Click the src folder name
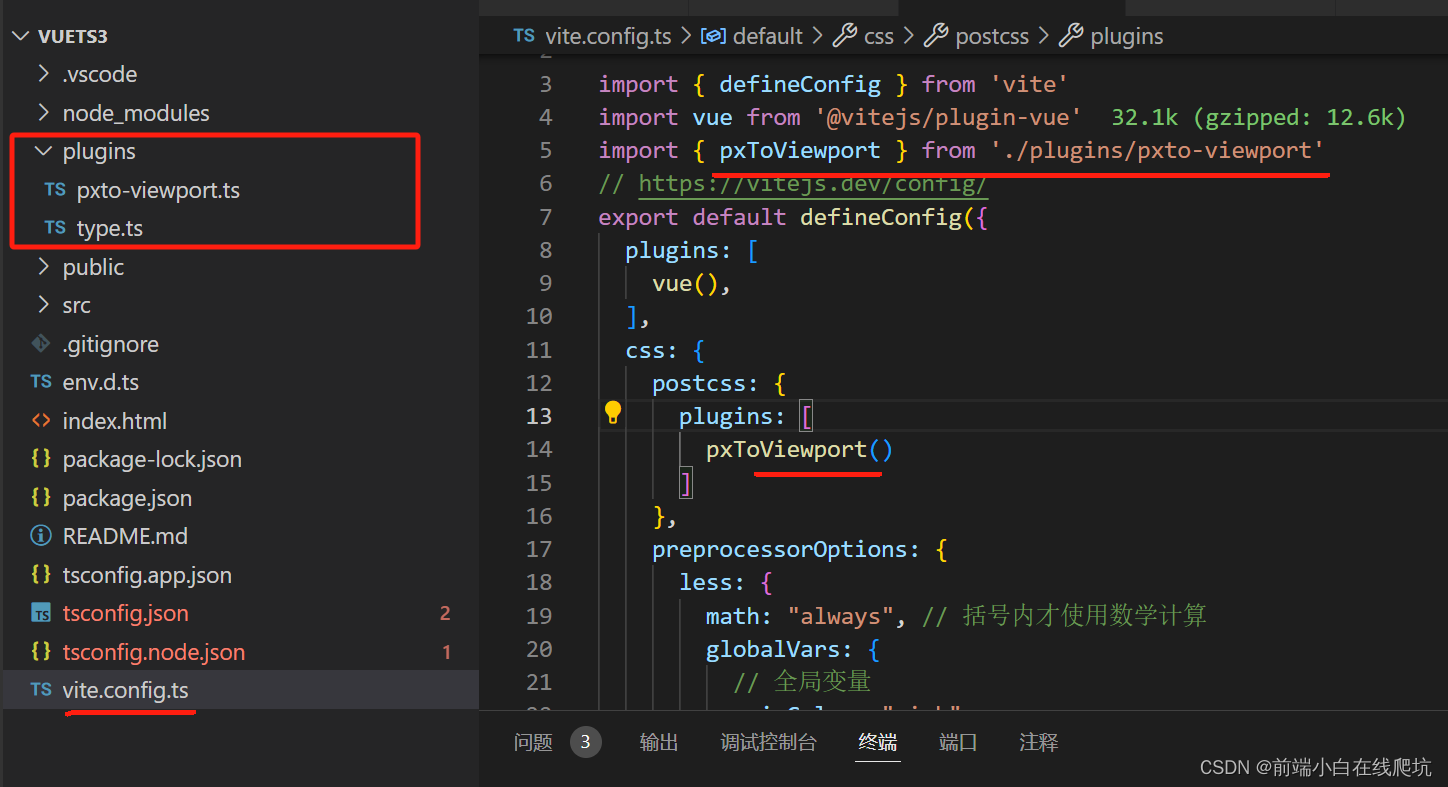Image resolution: width=1448 pixels, height=787 pixels. tap(76, 305)
